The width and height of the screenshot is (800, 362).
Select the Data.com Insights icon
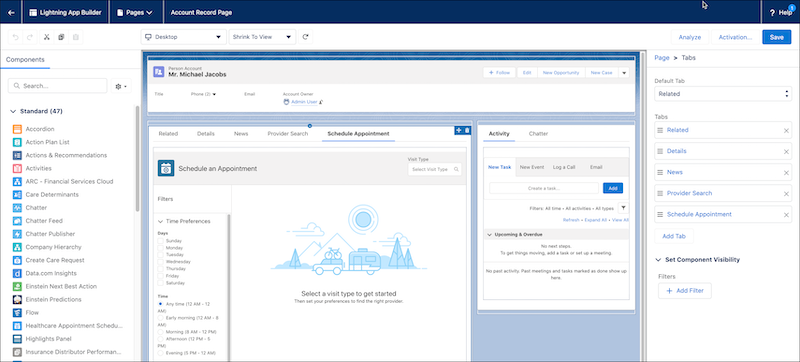(x=17, y=273)
